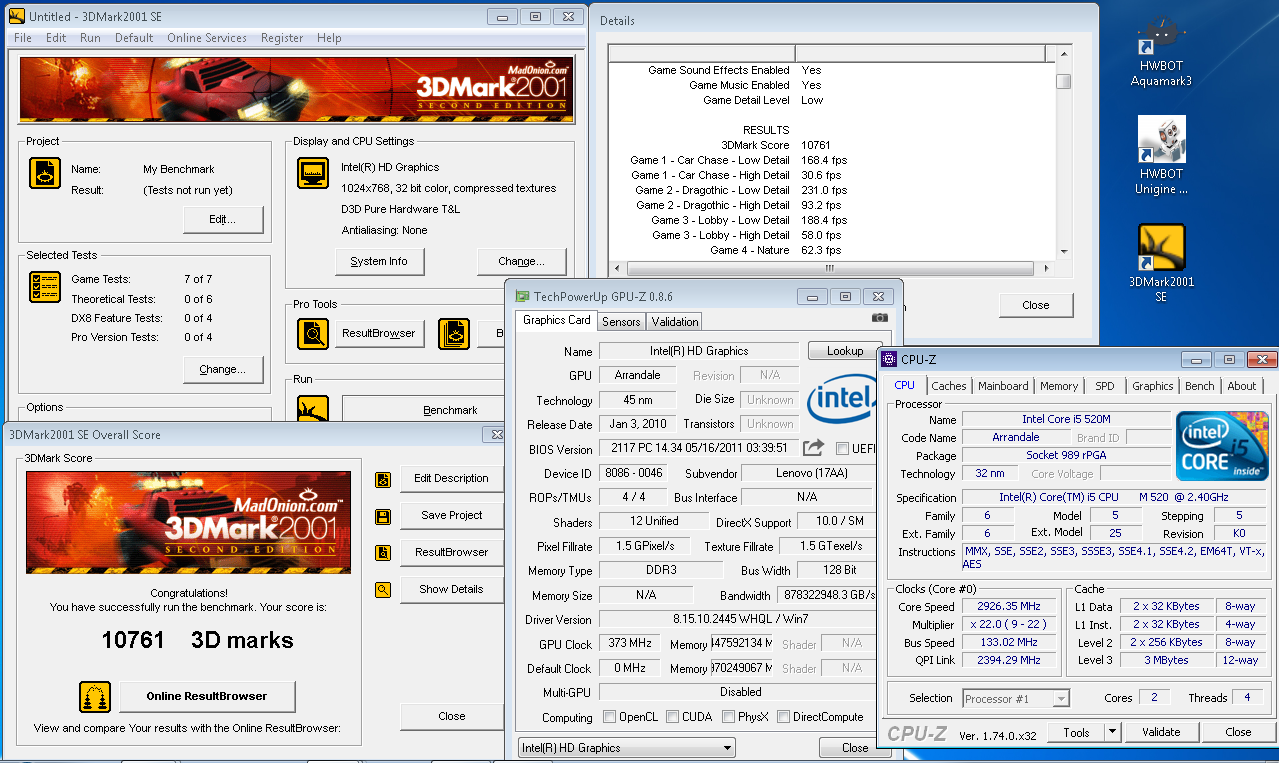The width and height of the screenshot is (1279, 763).
Task: Click the Lookup button in GPU-Z
Action: pos(845,351)
